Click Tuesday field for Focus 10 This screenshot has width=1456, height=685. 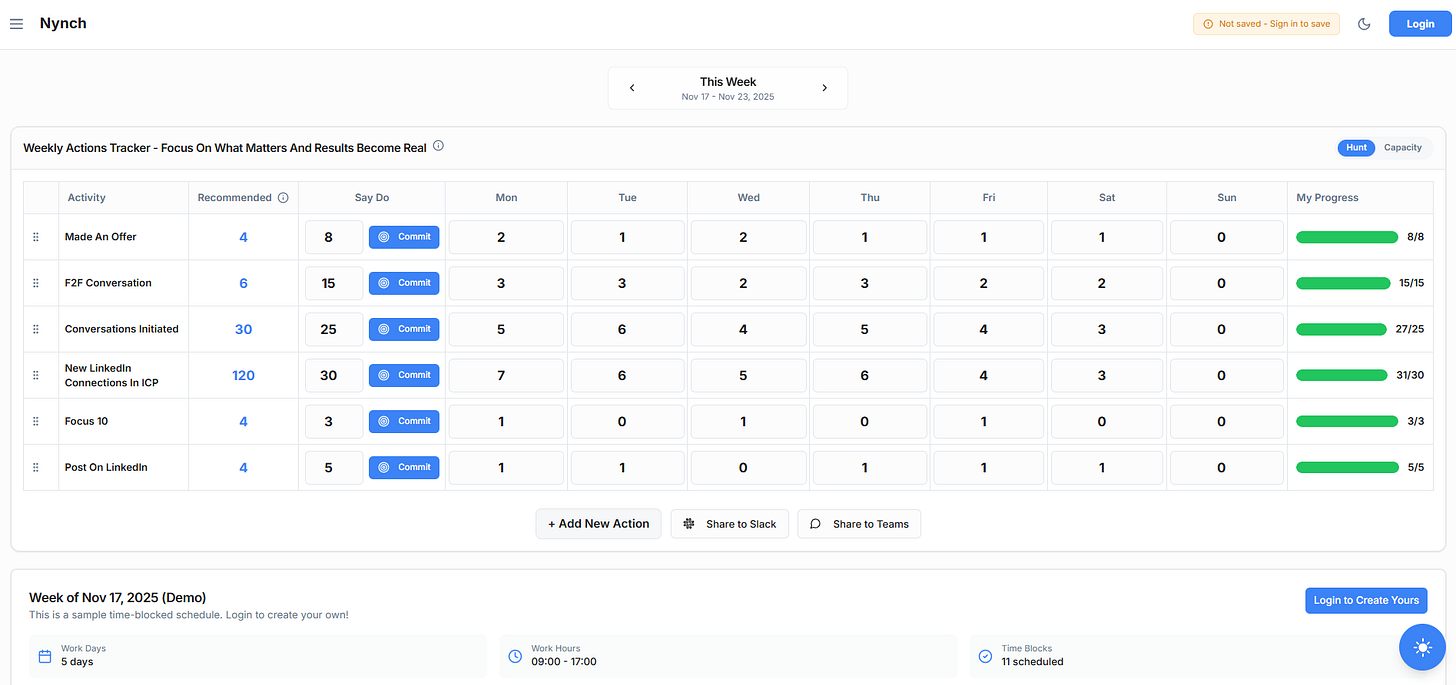pos(627,421)
